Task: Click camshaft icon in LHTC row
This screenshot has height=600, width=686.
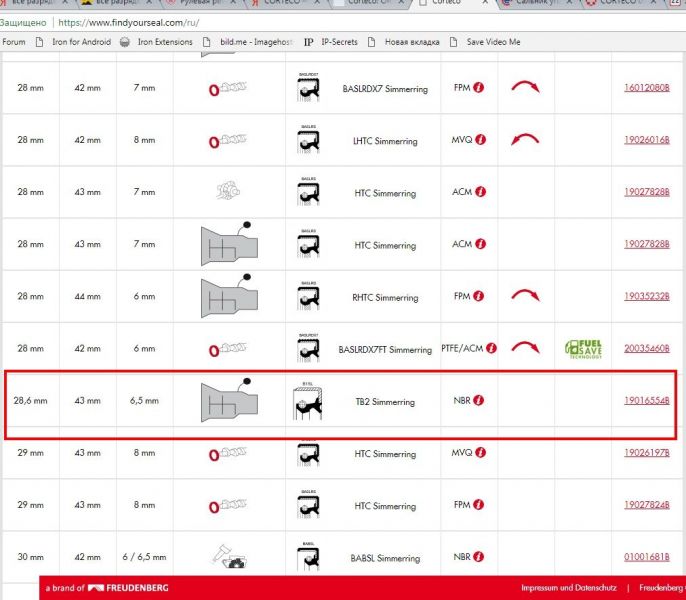Action: tap(228, 140)
